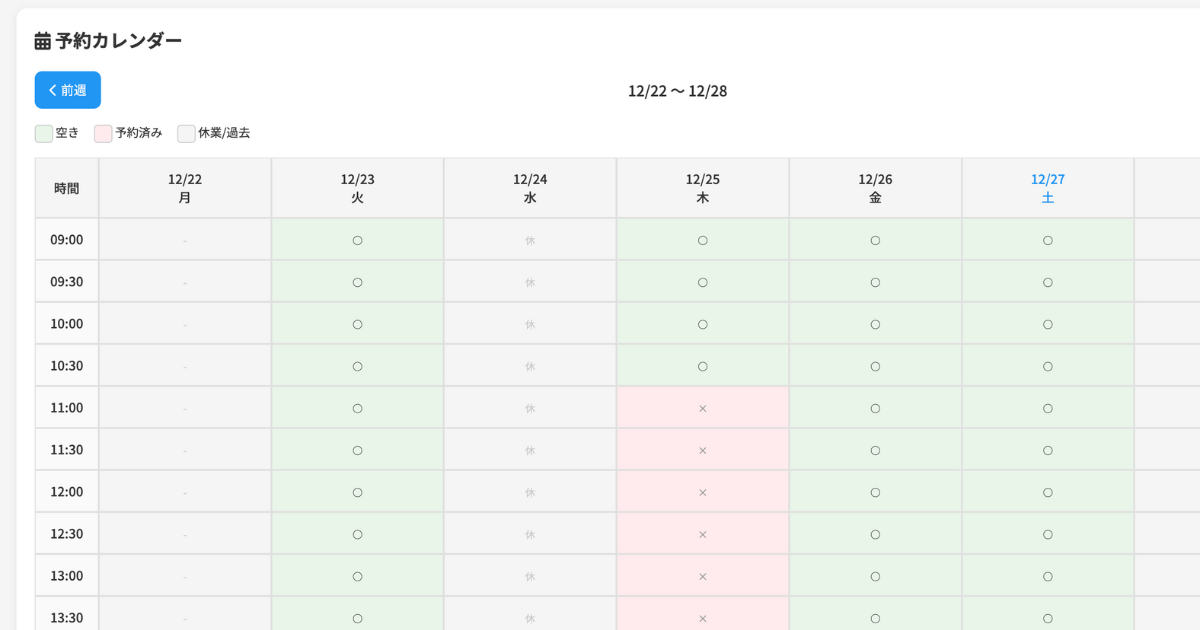Click the 12/23 火 column header
The height and width of the screenshot is (630, 1200).
357,188
